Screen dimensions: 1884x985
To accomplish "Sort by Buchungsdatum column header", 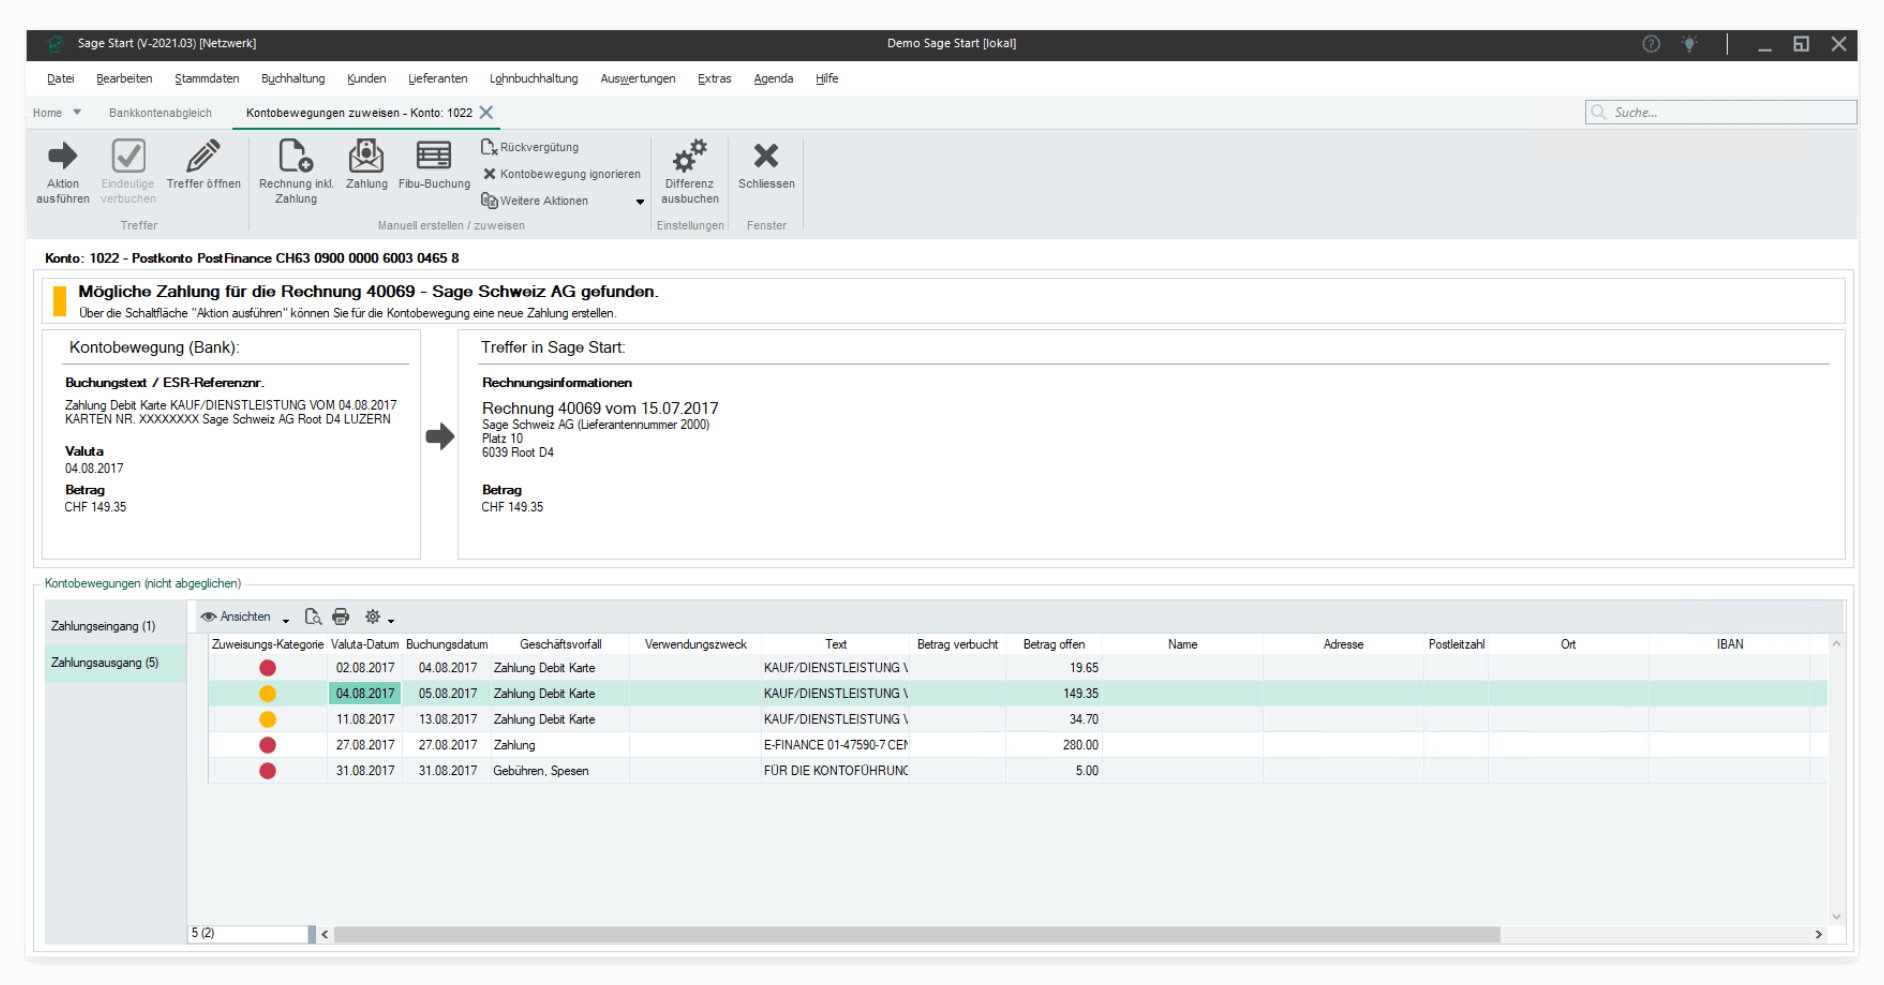I will (447, 645).
